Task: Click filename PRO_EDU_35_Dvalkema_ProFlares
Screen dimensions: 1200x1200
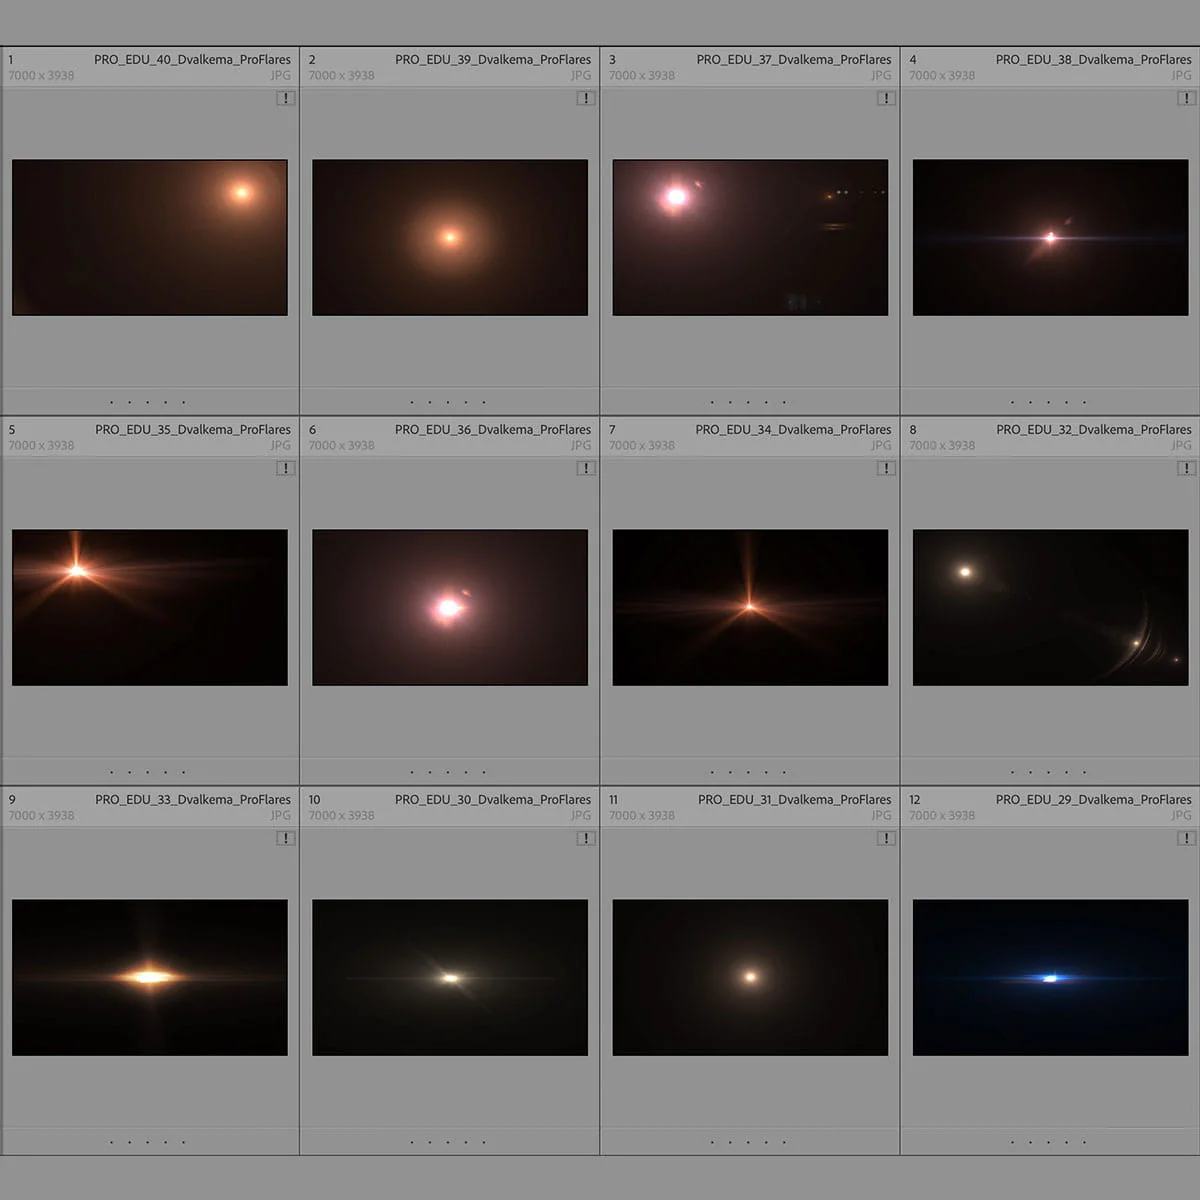Action: pos(193,430)
